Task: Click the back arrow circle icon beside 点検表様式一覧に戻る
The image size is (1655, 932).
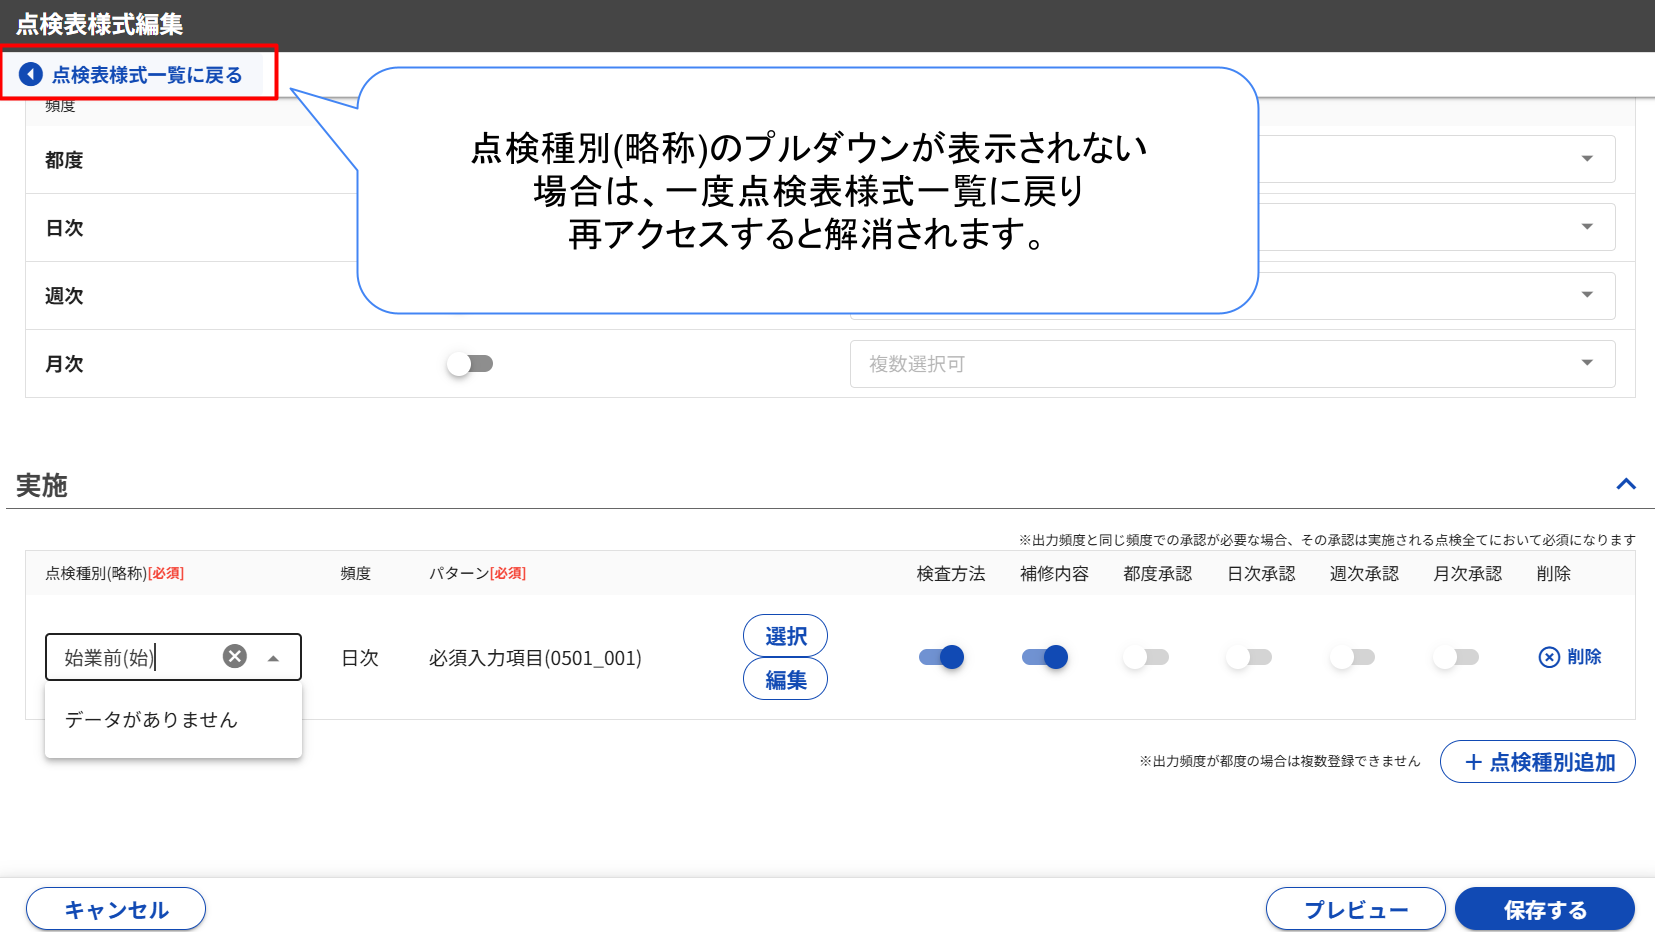Action: 30,74
